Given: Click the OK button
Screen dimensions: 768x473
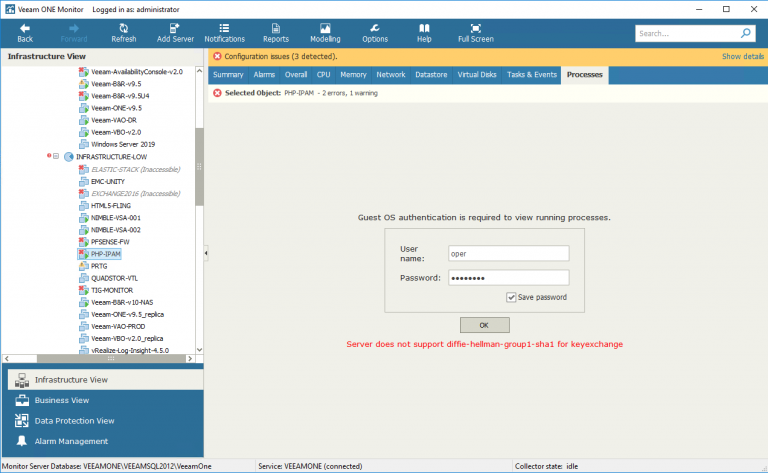Looking at the screenshot, I should pyautogui.click(x=484, y=325).
